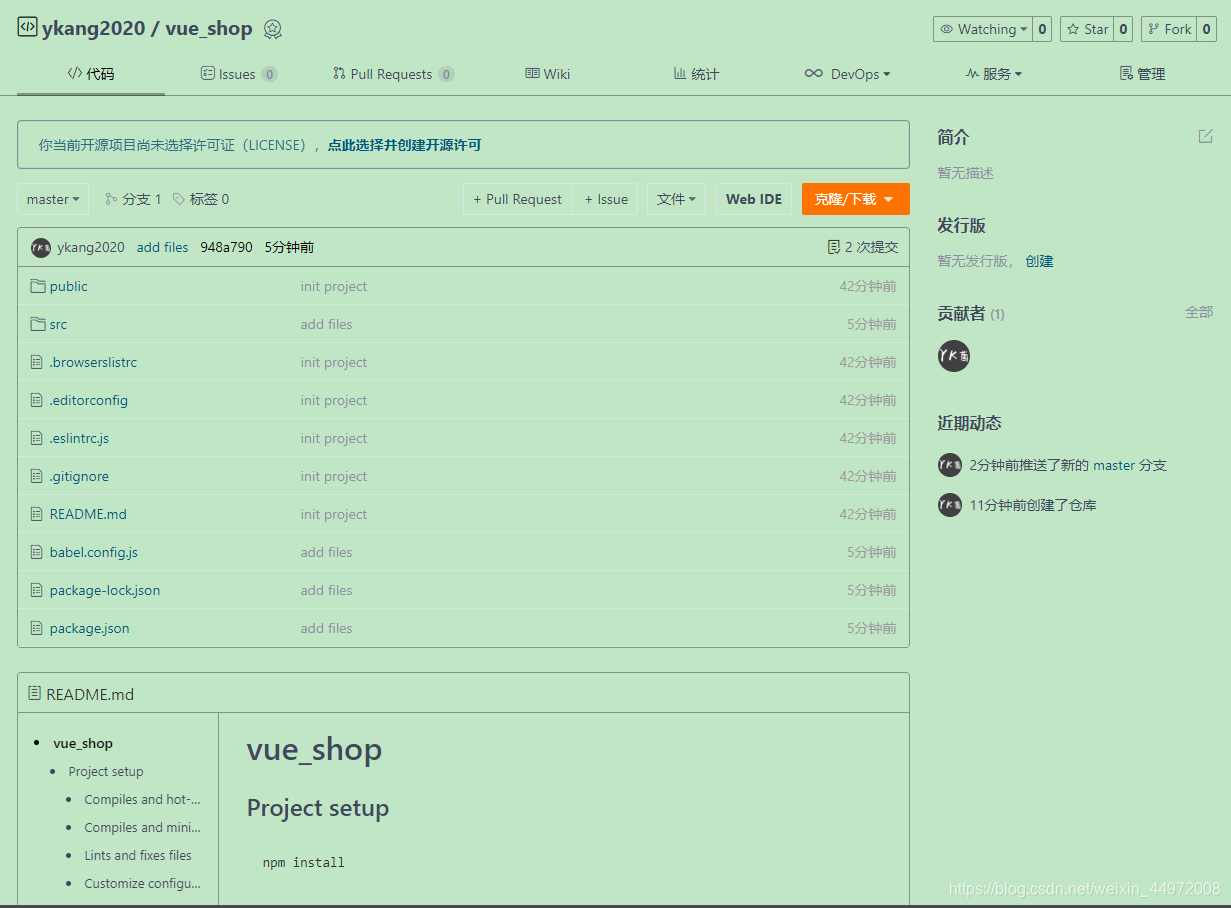Click the + Pull Request button
Image resolution: width=1231 pixels, height=908 pixels.
518,199
